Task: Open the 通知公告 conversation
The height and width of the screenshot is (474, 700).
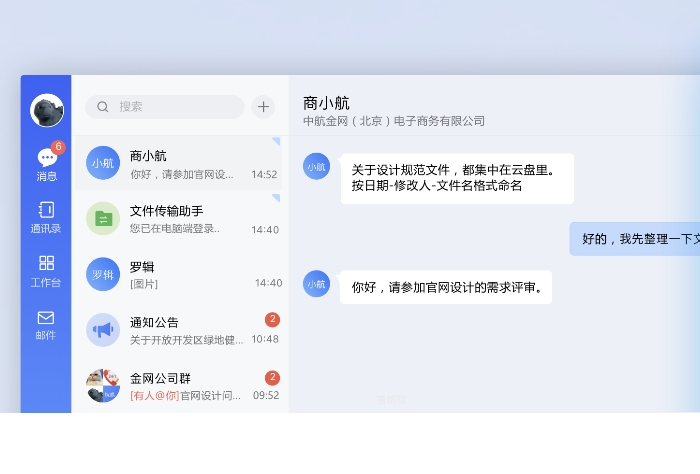Action: tap(179, 330)
